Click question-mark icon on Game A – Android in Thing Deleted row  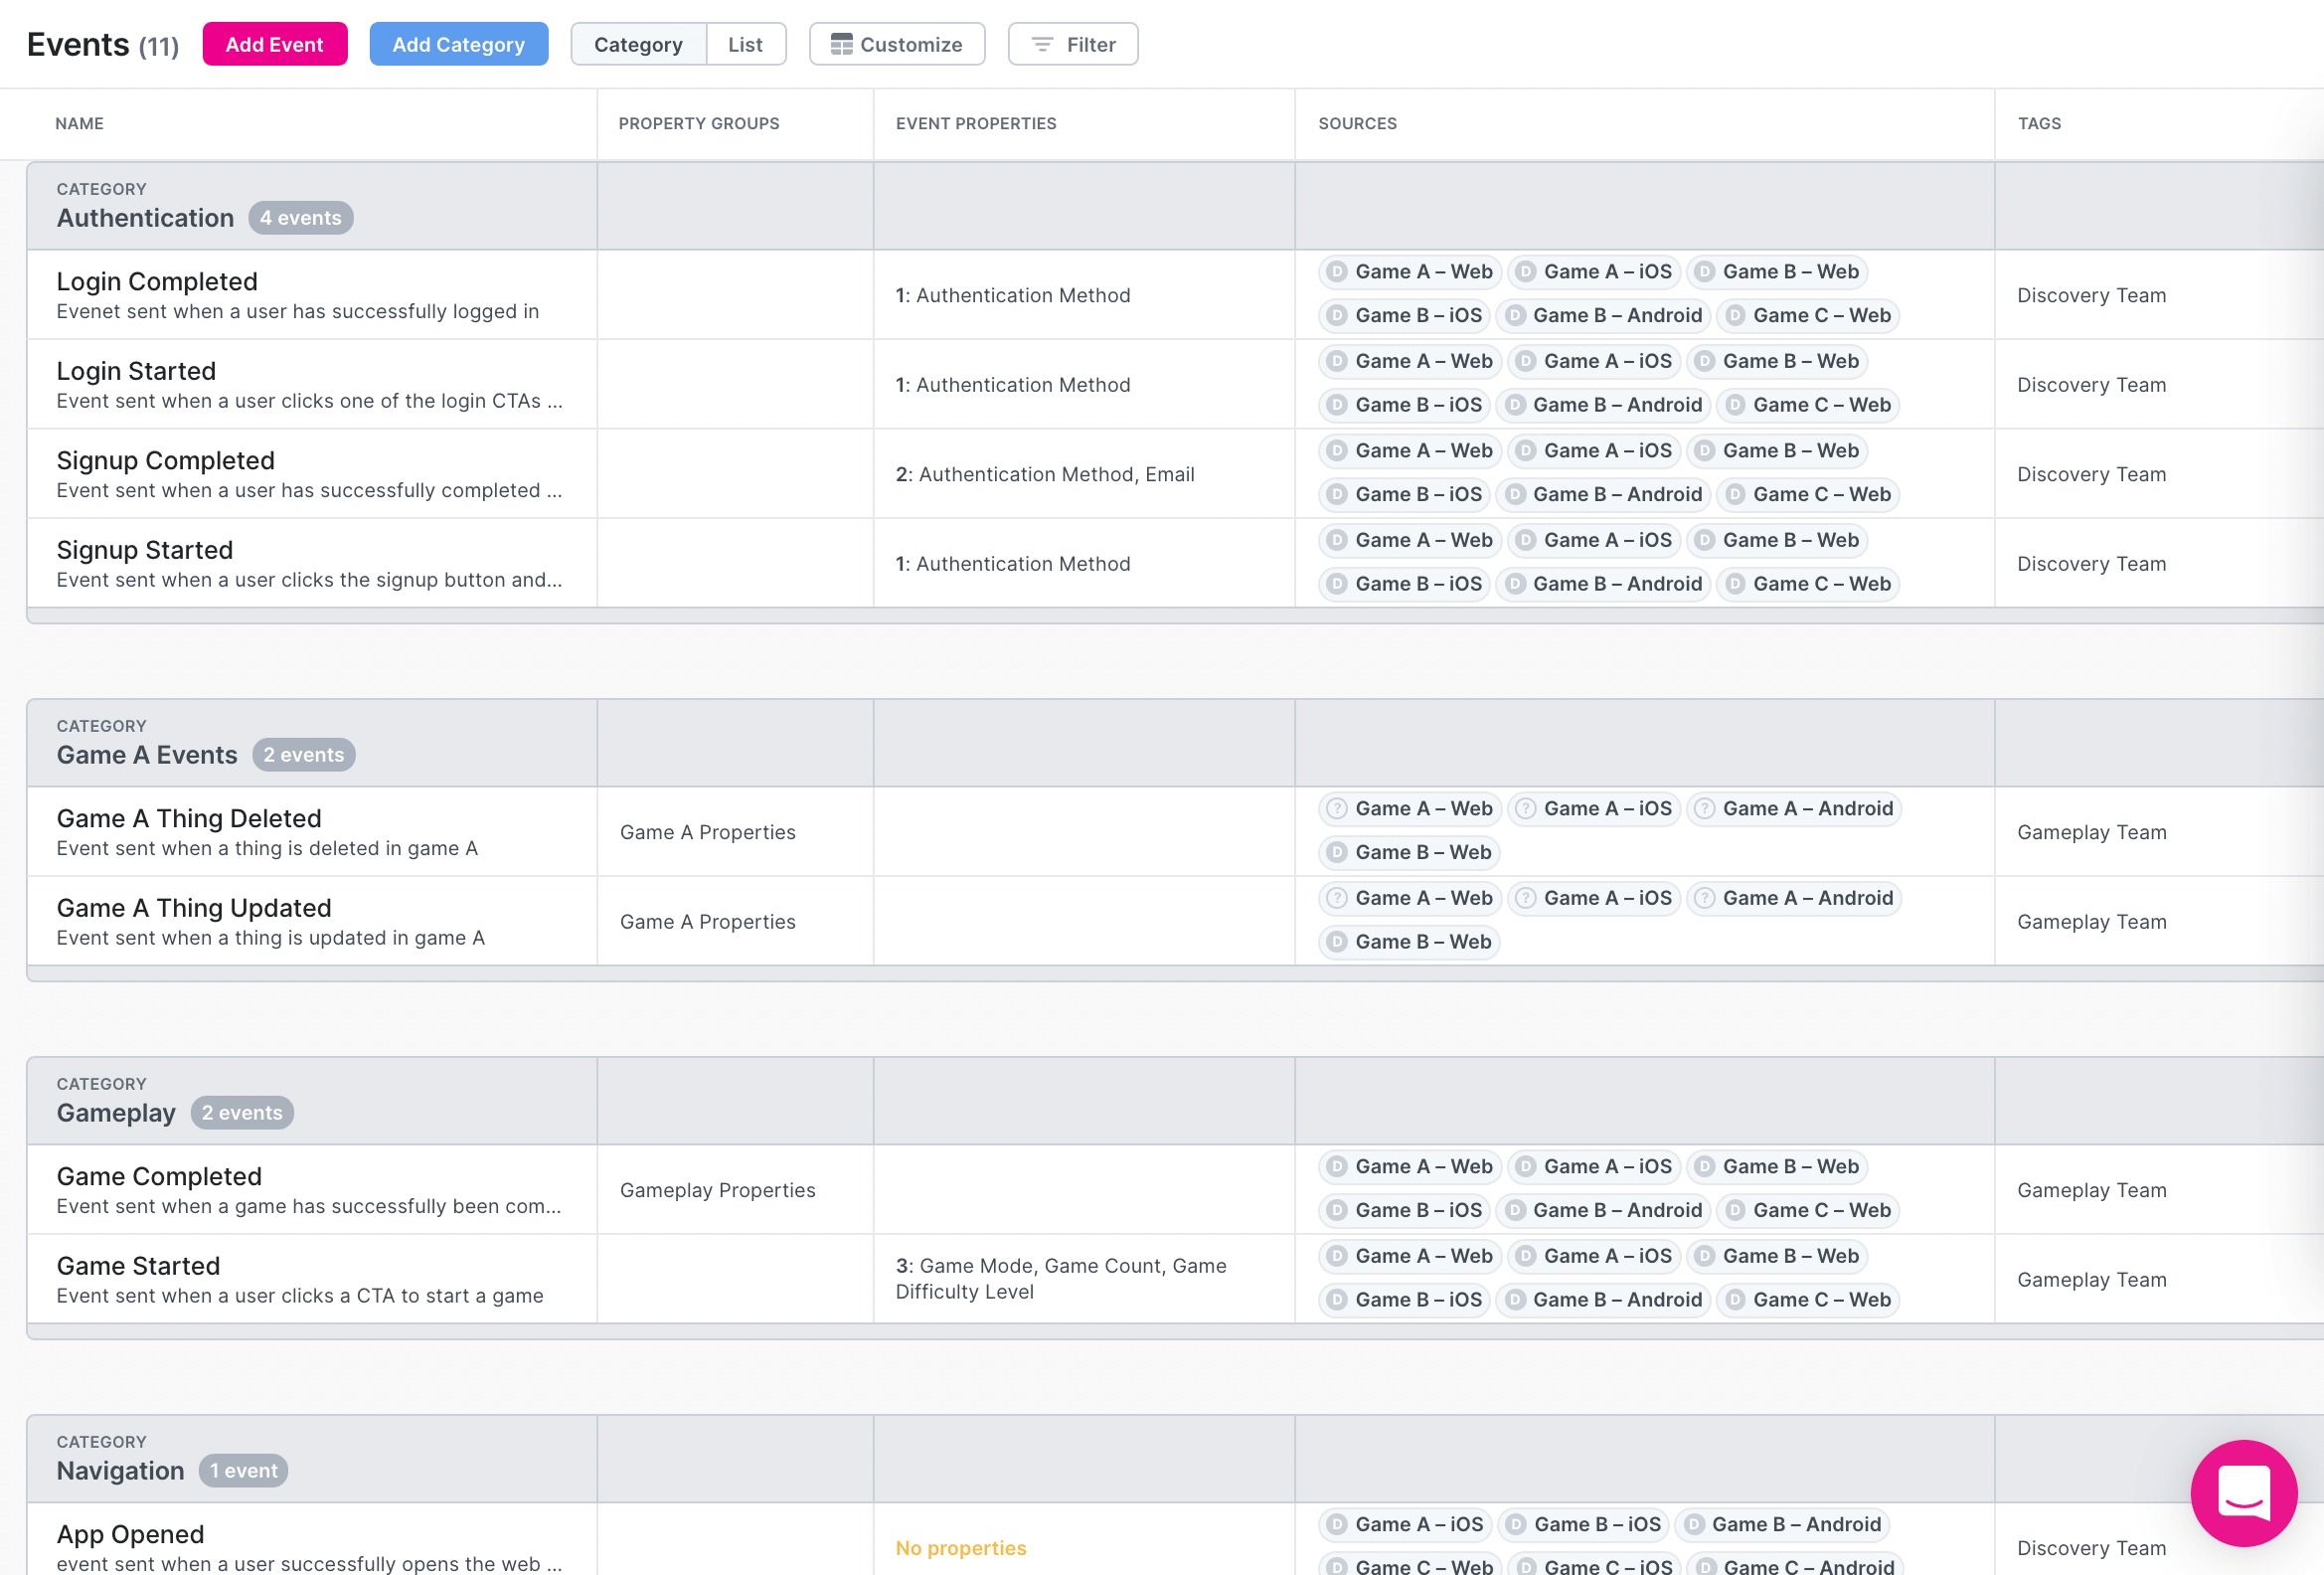coord(1704,809)
